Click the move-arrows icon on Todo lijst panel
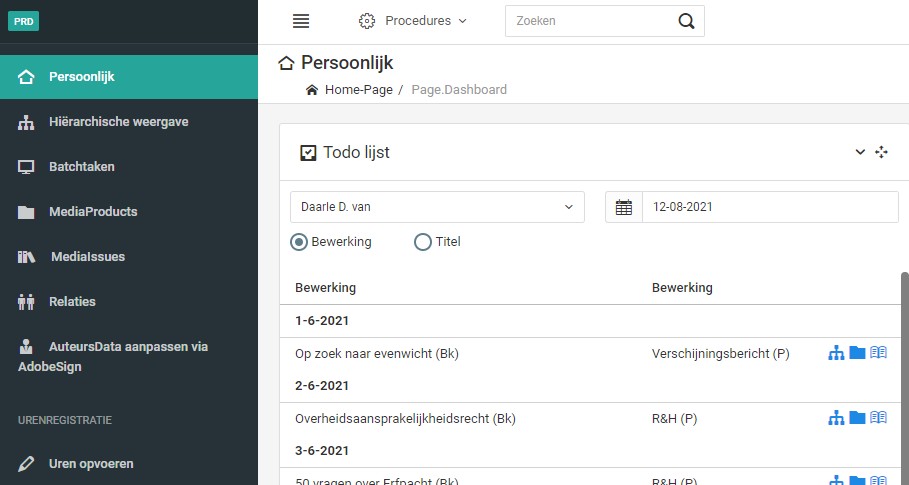The width and height of the screenshot is (909, 485). (881, 152)
